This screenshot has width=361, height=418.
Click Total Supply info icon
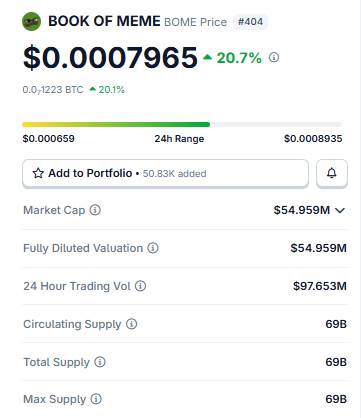pos(100,362)
